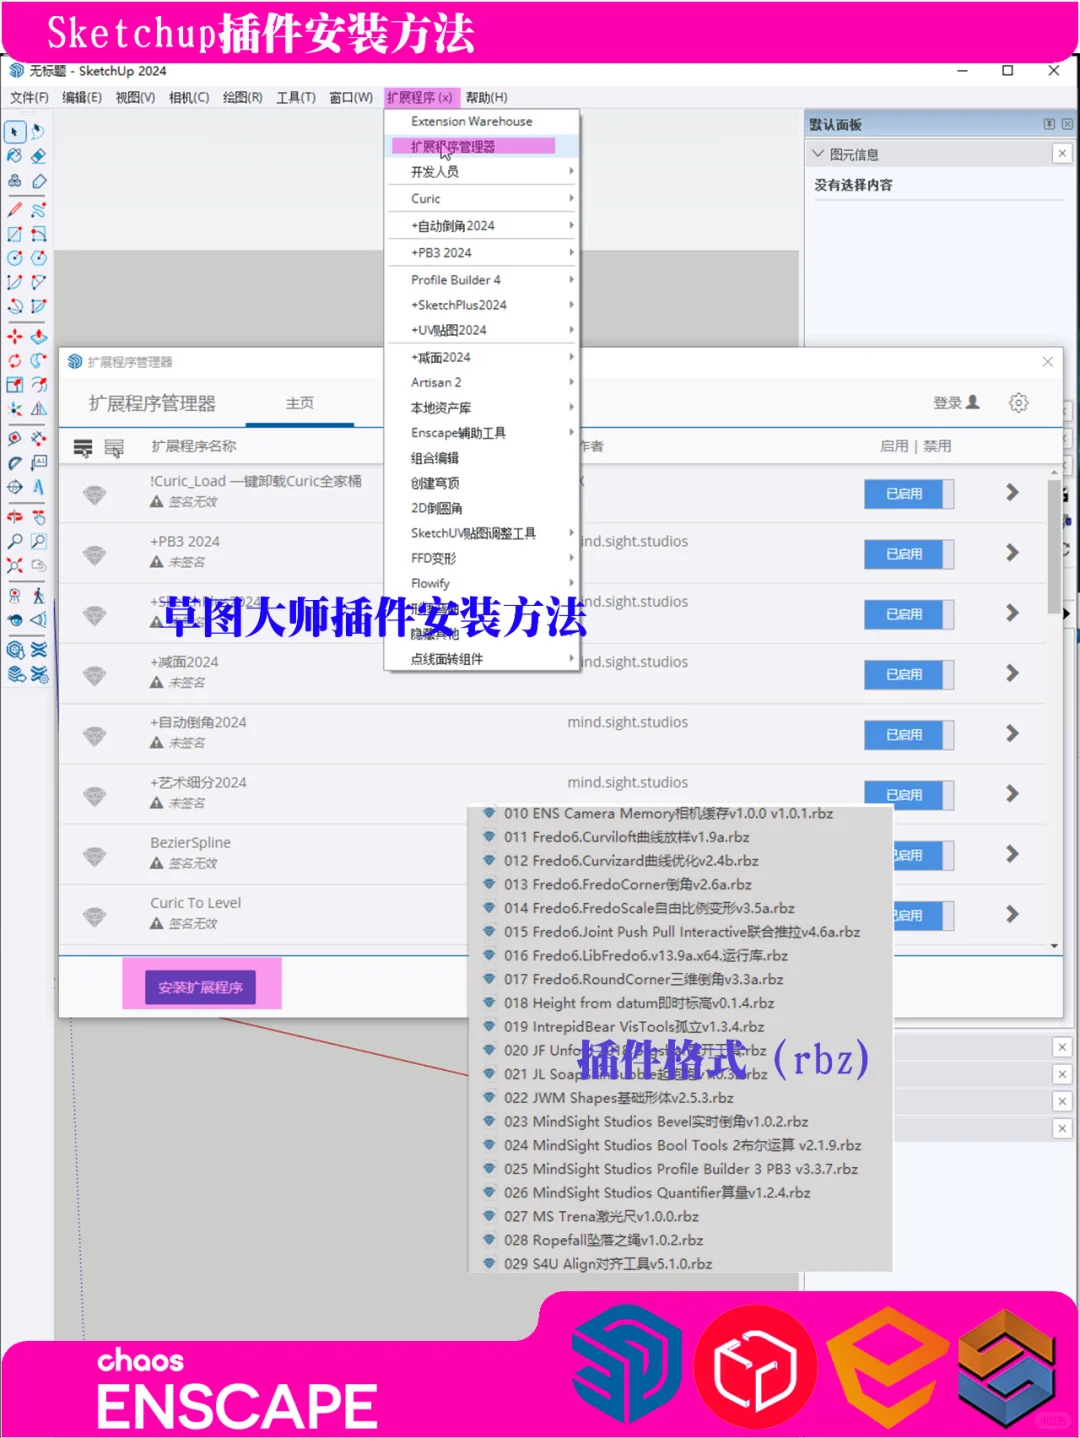Expand details for !Curic_Load extension
Viewport: 1080px width, 1438px height.
[1011, 493]
